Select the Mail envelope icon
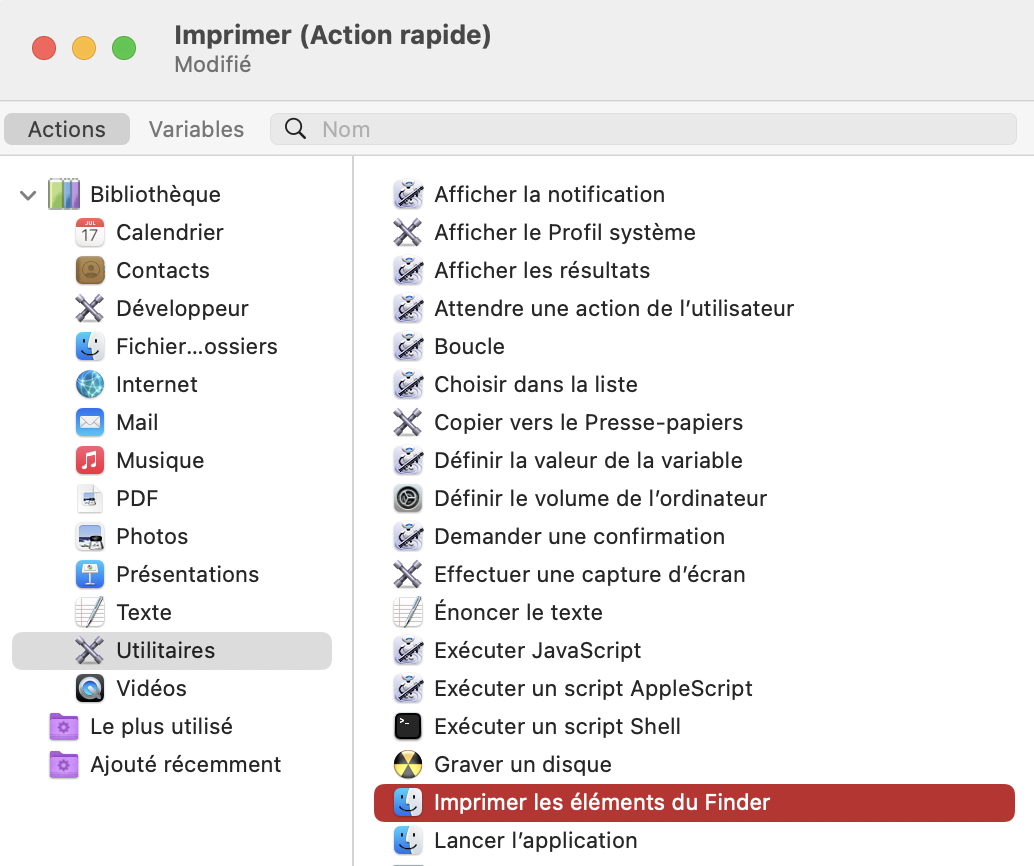 click(x=90, y=423)
